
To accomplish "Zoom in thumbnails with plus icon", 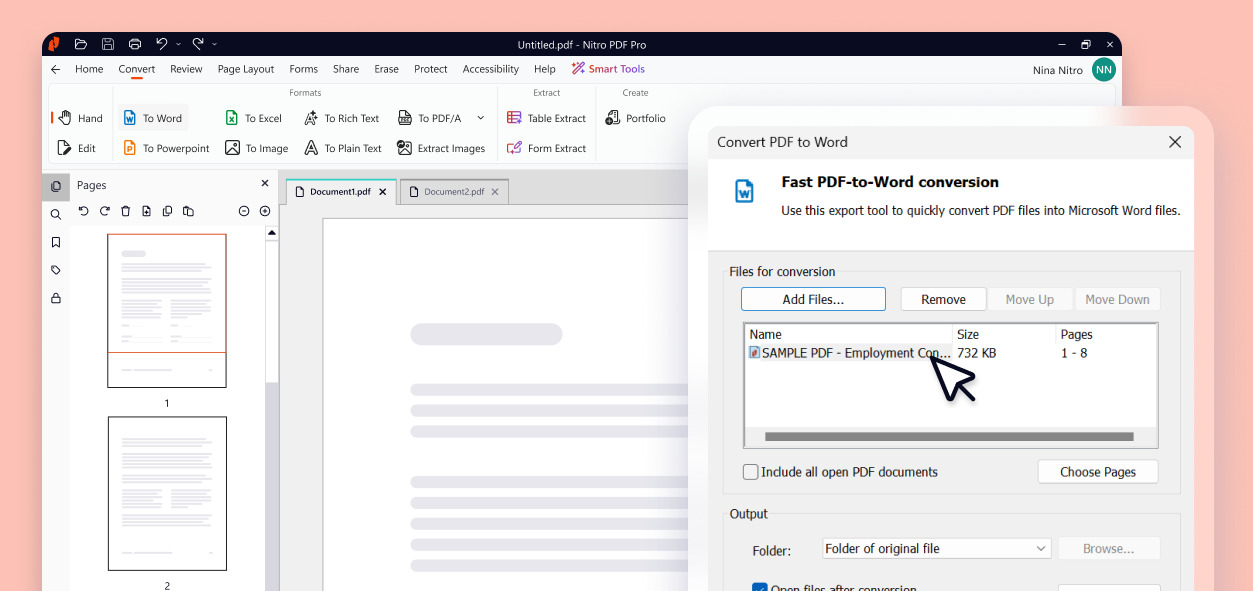I will pyautogui.click(x=265, y=211).
